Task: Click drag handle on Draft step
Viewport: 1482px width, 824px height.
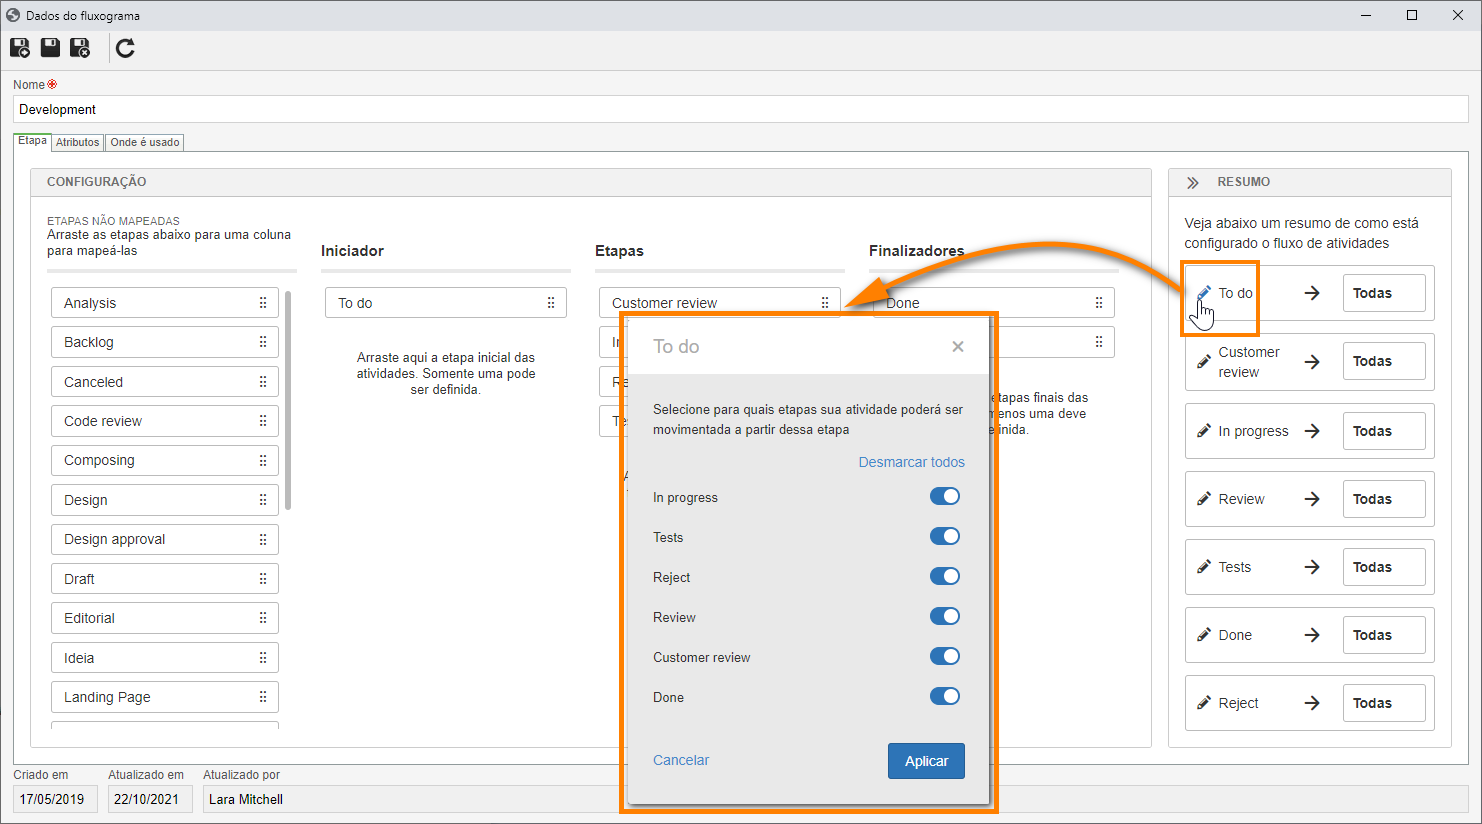Action: [263, 579]
